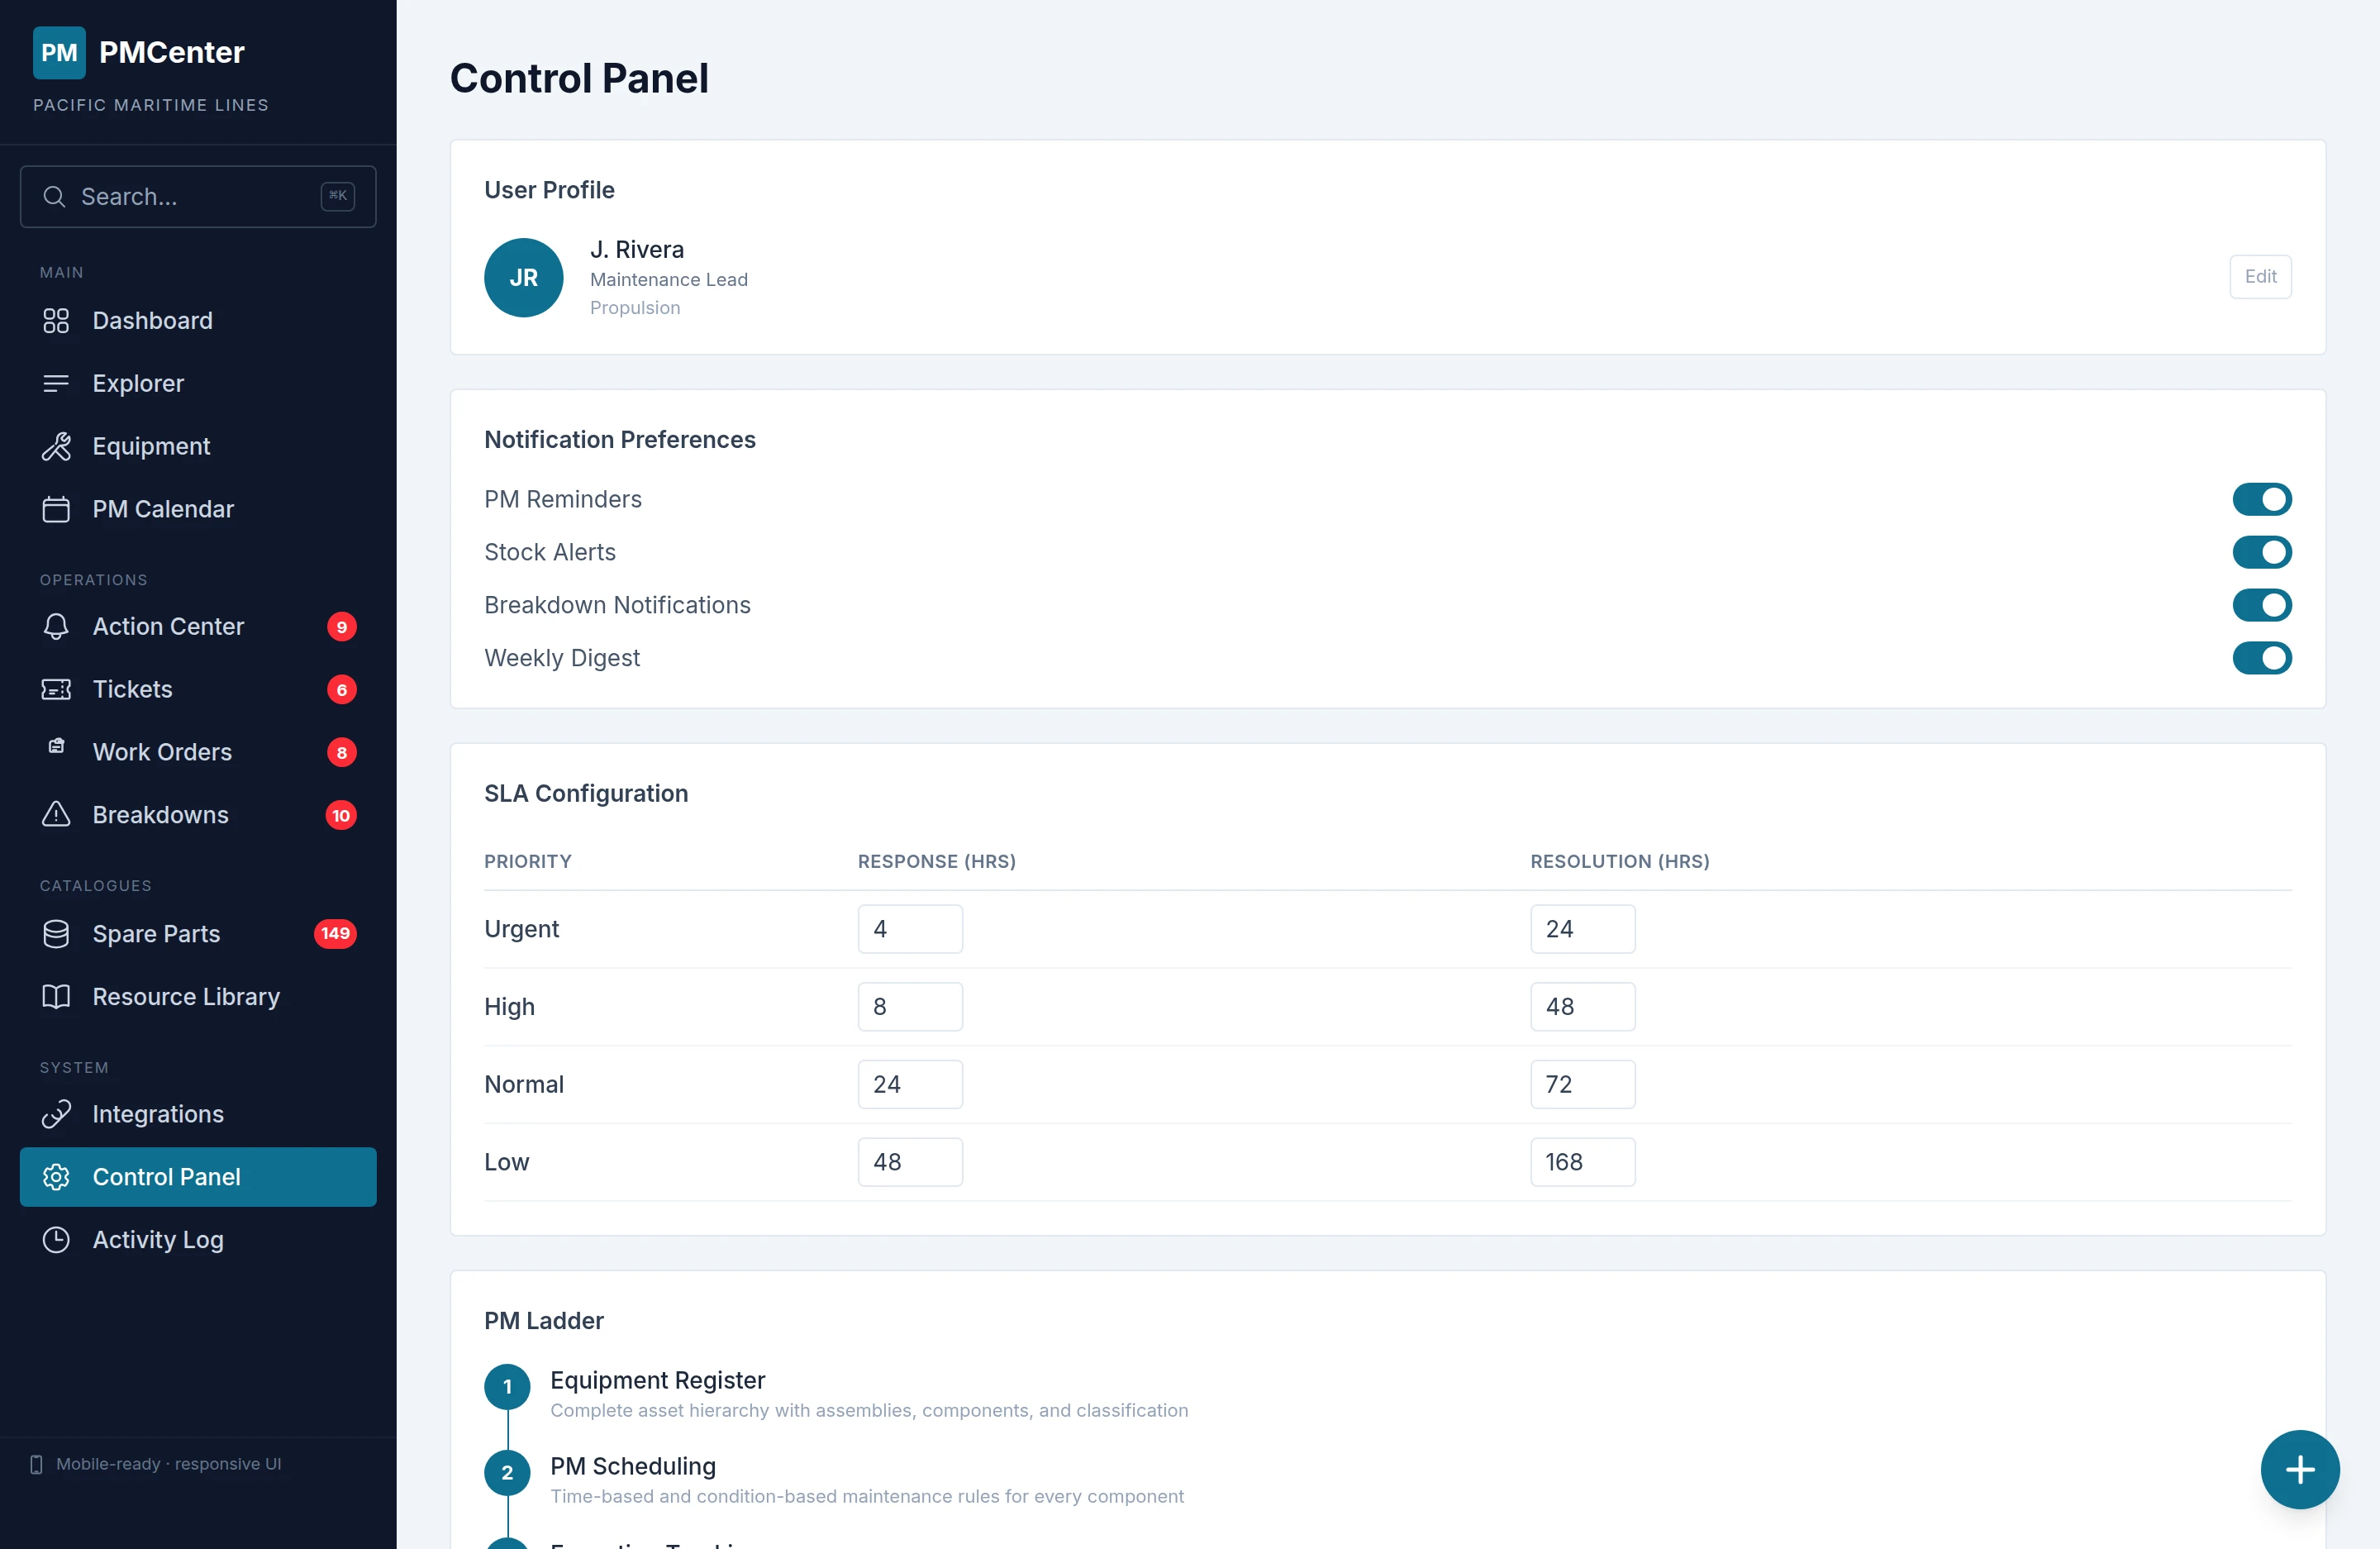2380x1549 pixels.
Task: Open Resource Library from sidebar
Action: coord(186,997)
